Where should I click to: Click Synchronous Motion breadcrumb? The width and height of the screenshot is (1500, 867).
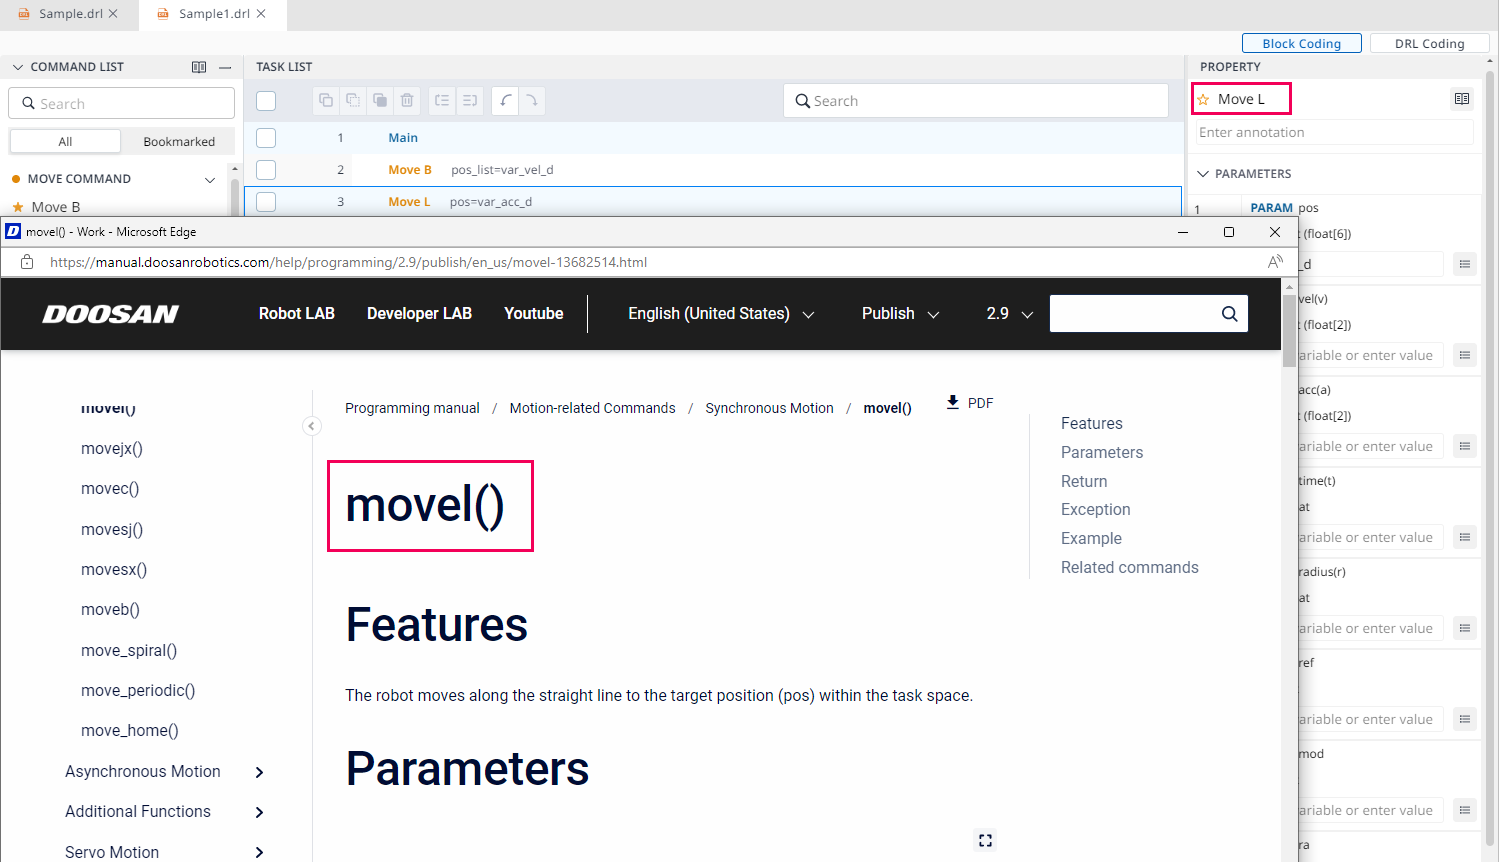pyautogui.click(x=769, y=408)
